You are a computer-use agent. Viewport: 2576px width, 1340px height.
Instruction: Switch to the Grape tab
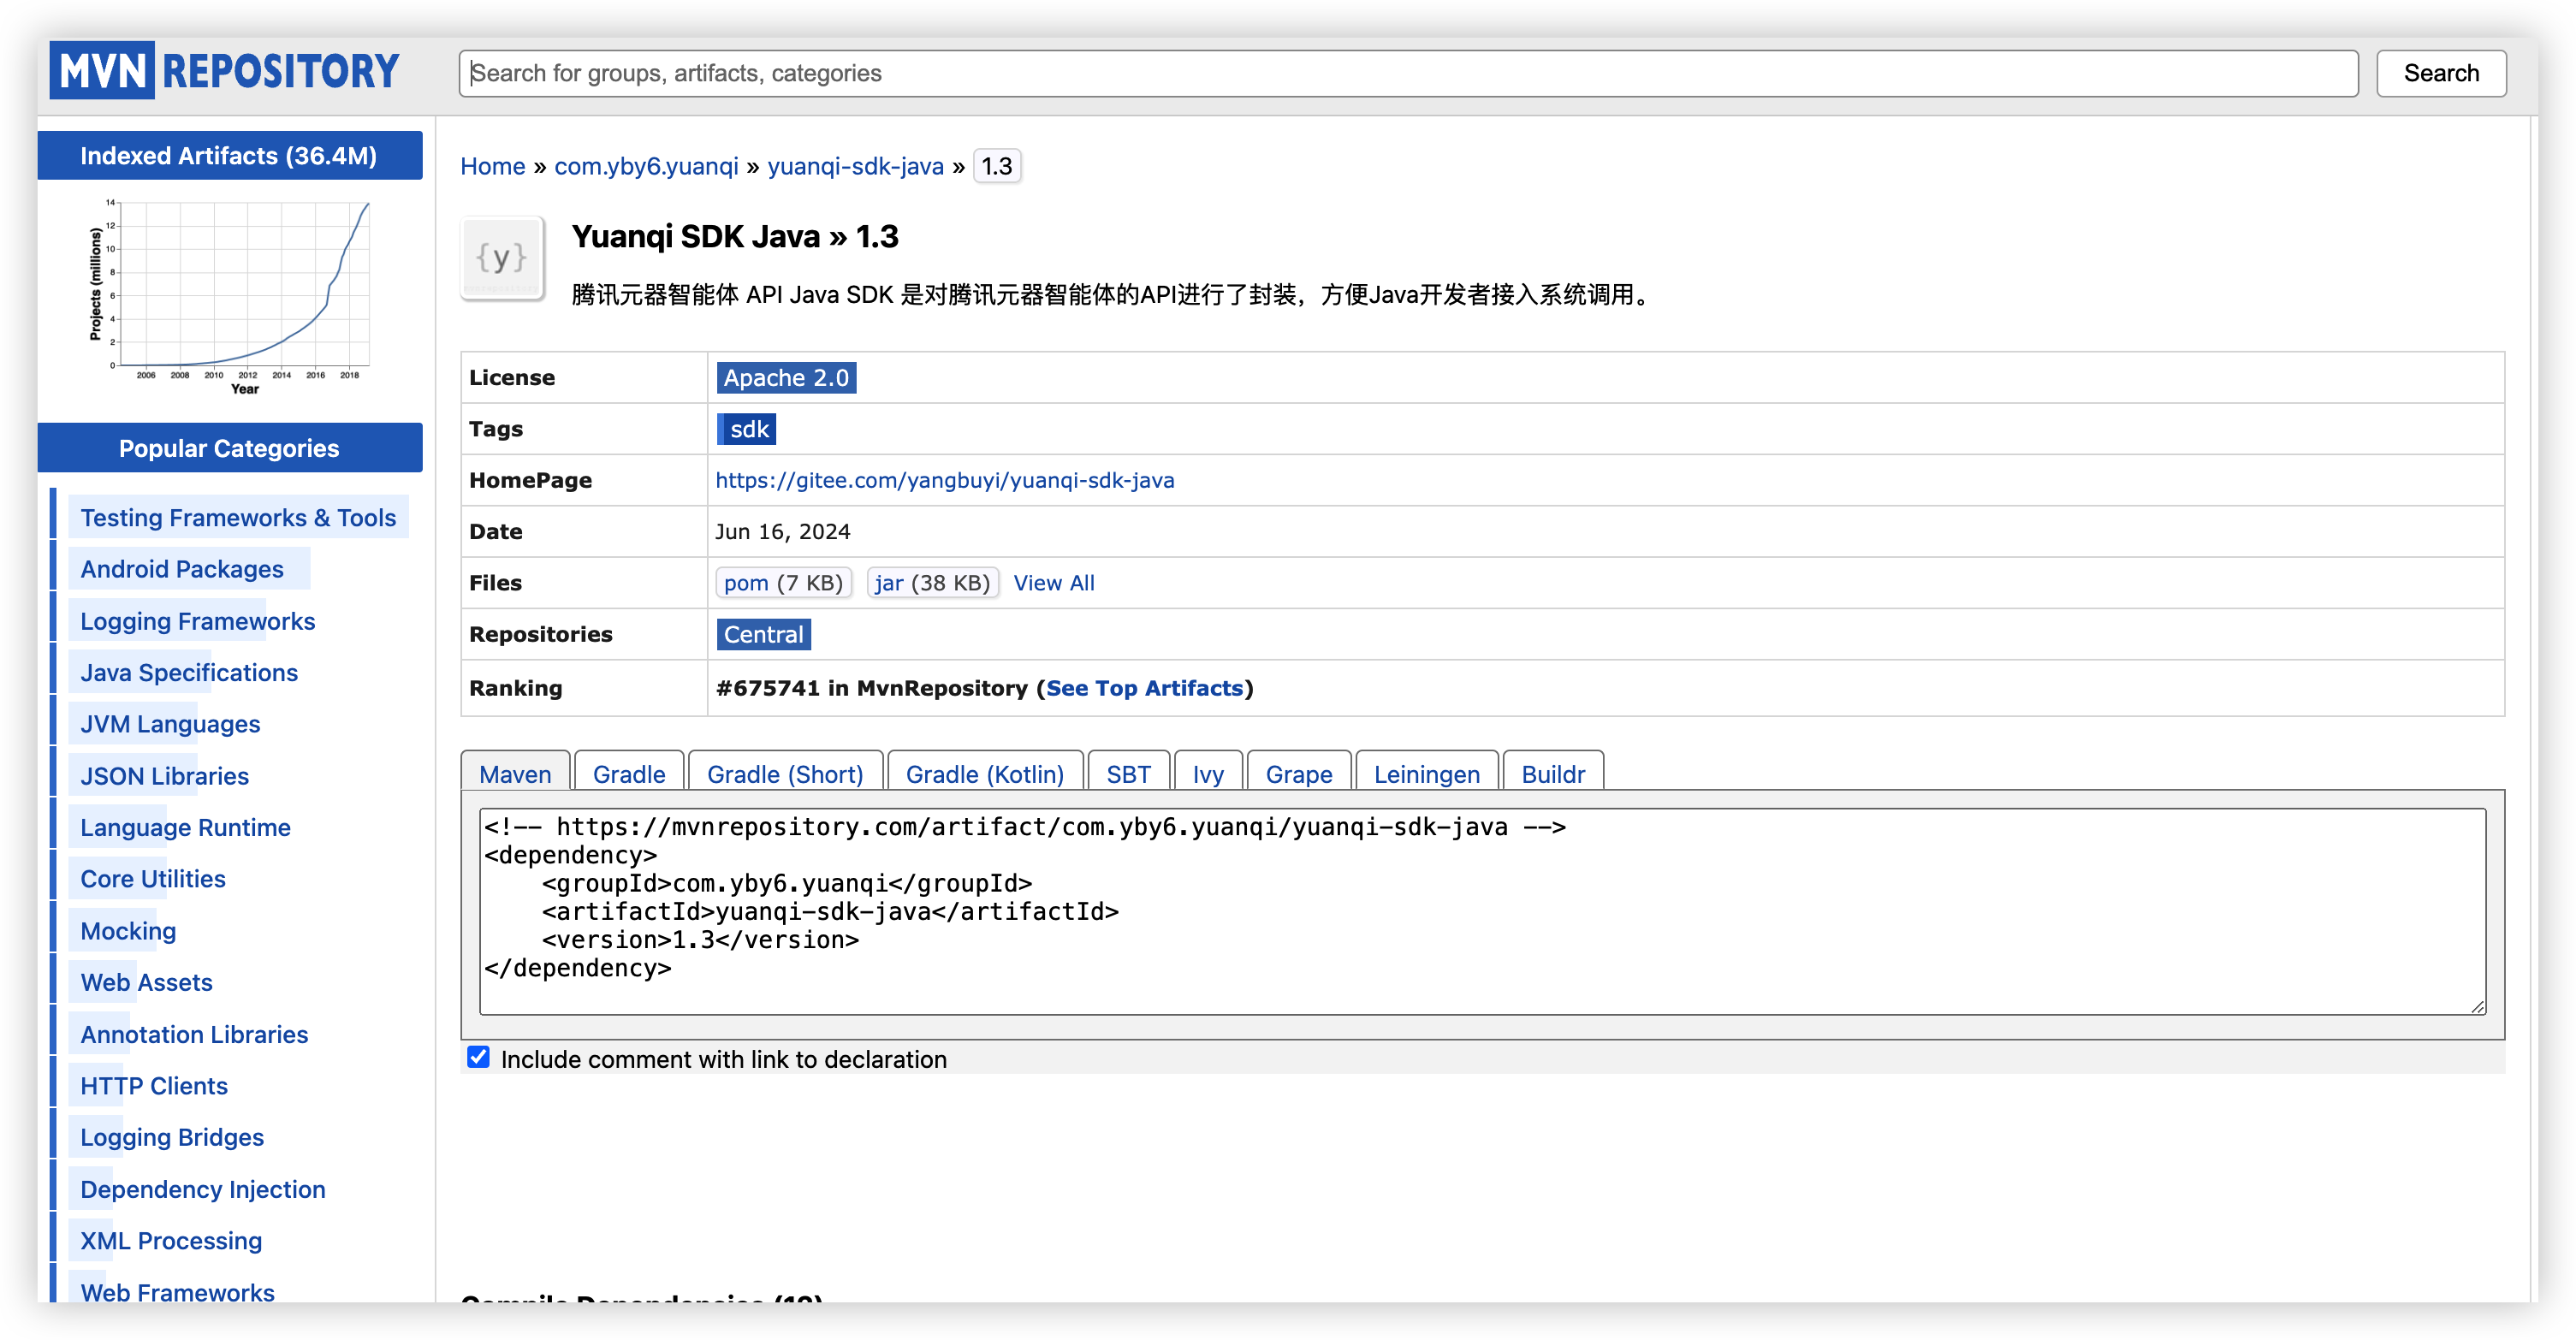click(x=1299, y=773)
